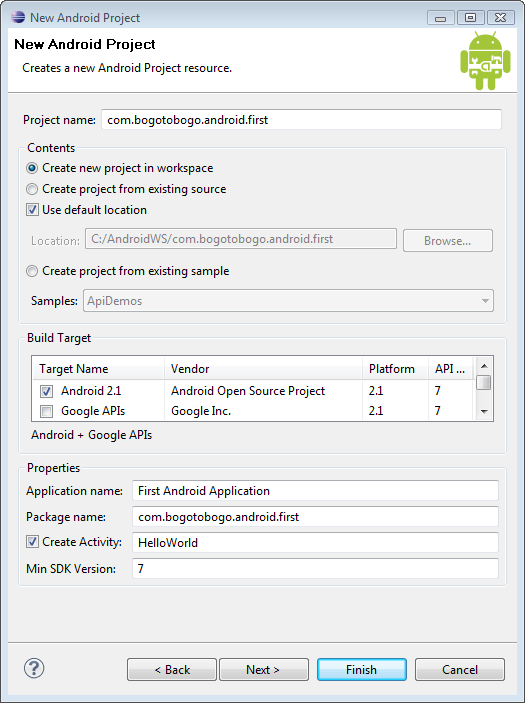This screenshot has width=525, height=703.
Task: Go to the previous page with Back
Action: (x=172, y=669)
